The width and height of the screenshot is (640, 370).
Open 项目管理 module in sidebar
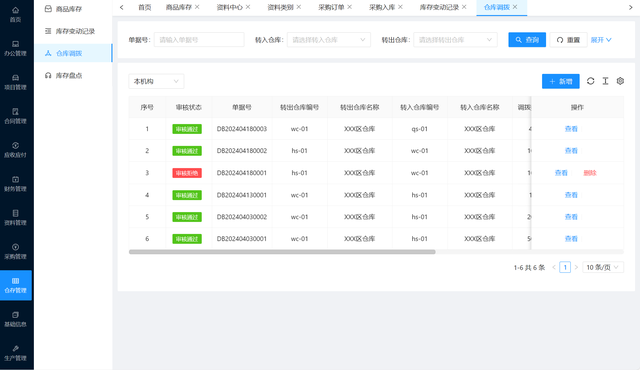(16, 82)
